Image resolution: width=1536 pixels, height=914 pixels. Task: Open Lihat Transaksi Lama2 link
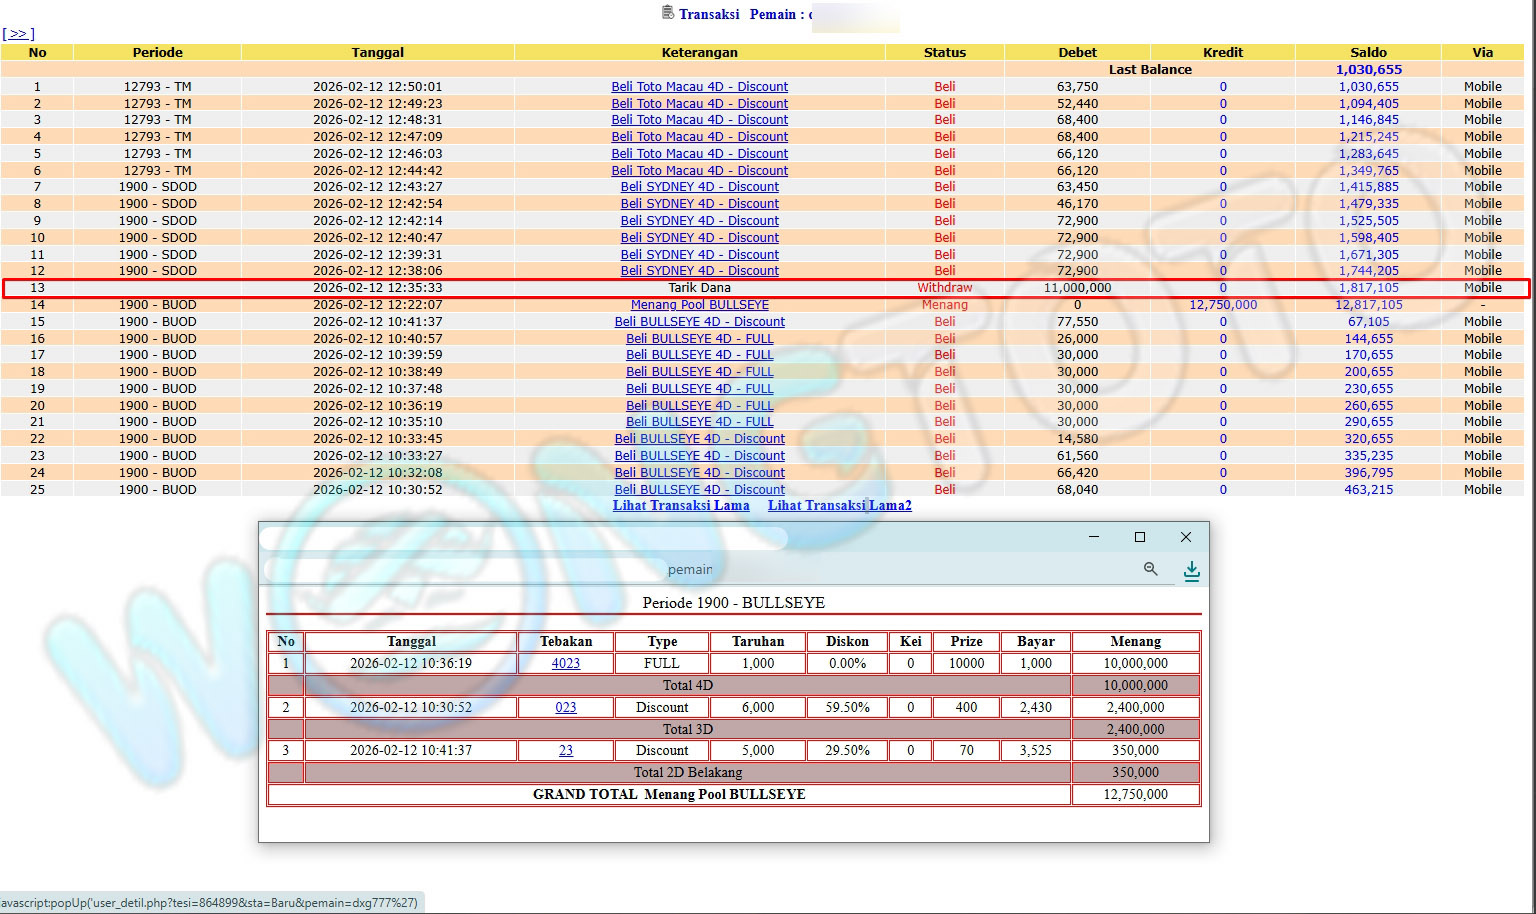(x=839, y=506)
